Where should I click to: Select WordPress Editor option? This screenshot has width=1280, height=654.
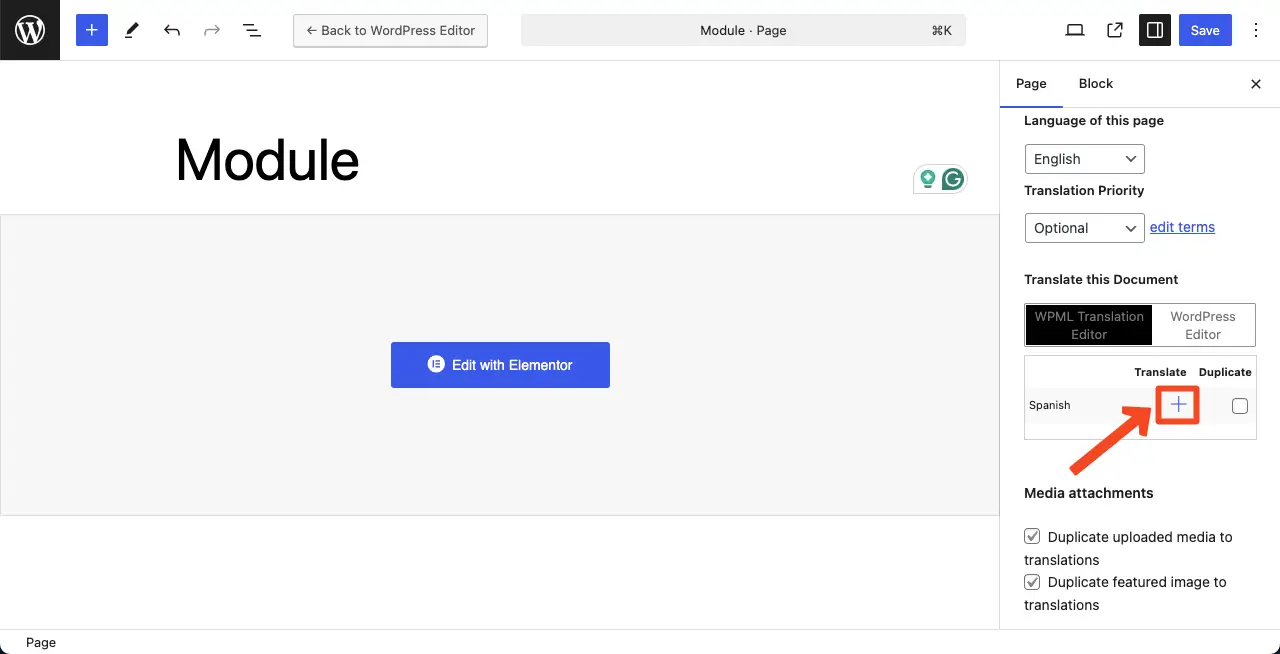[1203, 325]
